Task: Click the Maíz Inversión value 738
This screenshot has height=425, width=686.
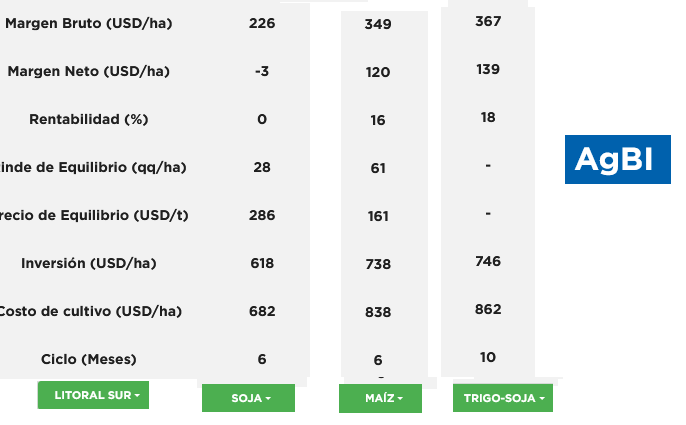Action: (378, 264)
